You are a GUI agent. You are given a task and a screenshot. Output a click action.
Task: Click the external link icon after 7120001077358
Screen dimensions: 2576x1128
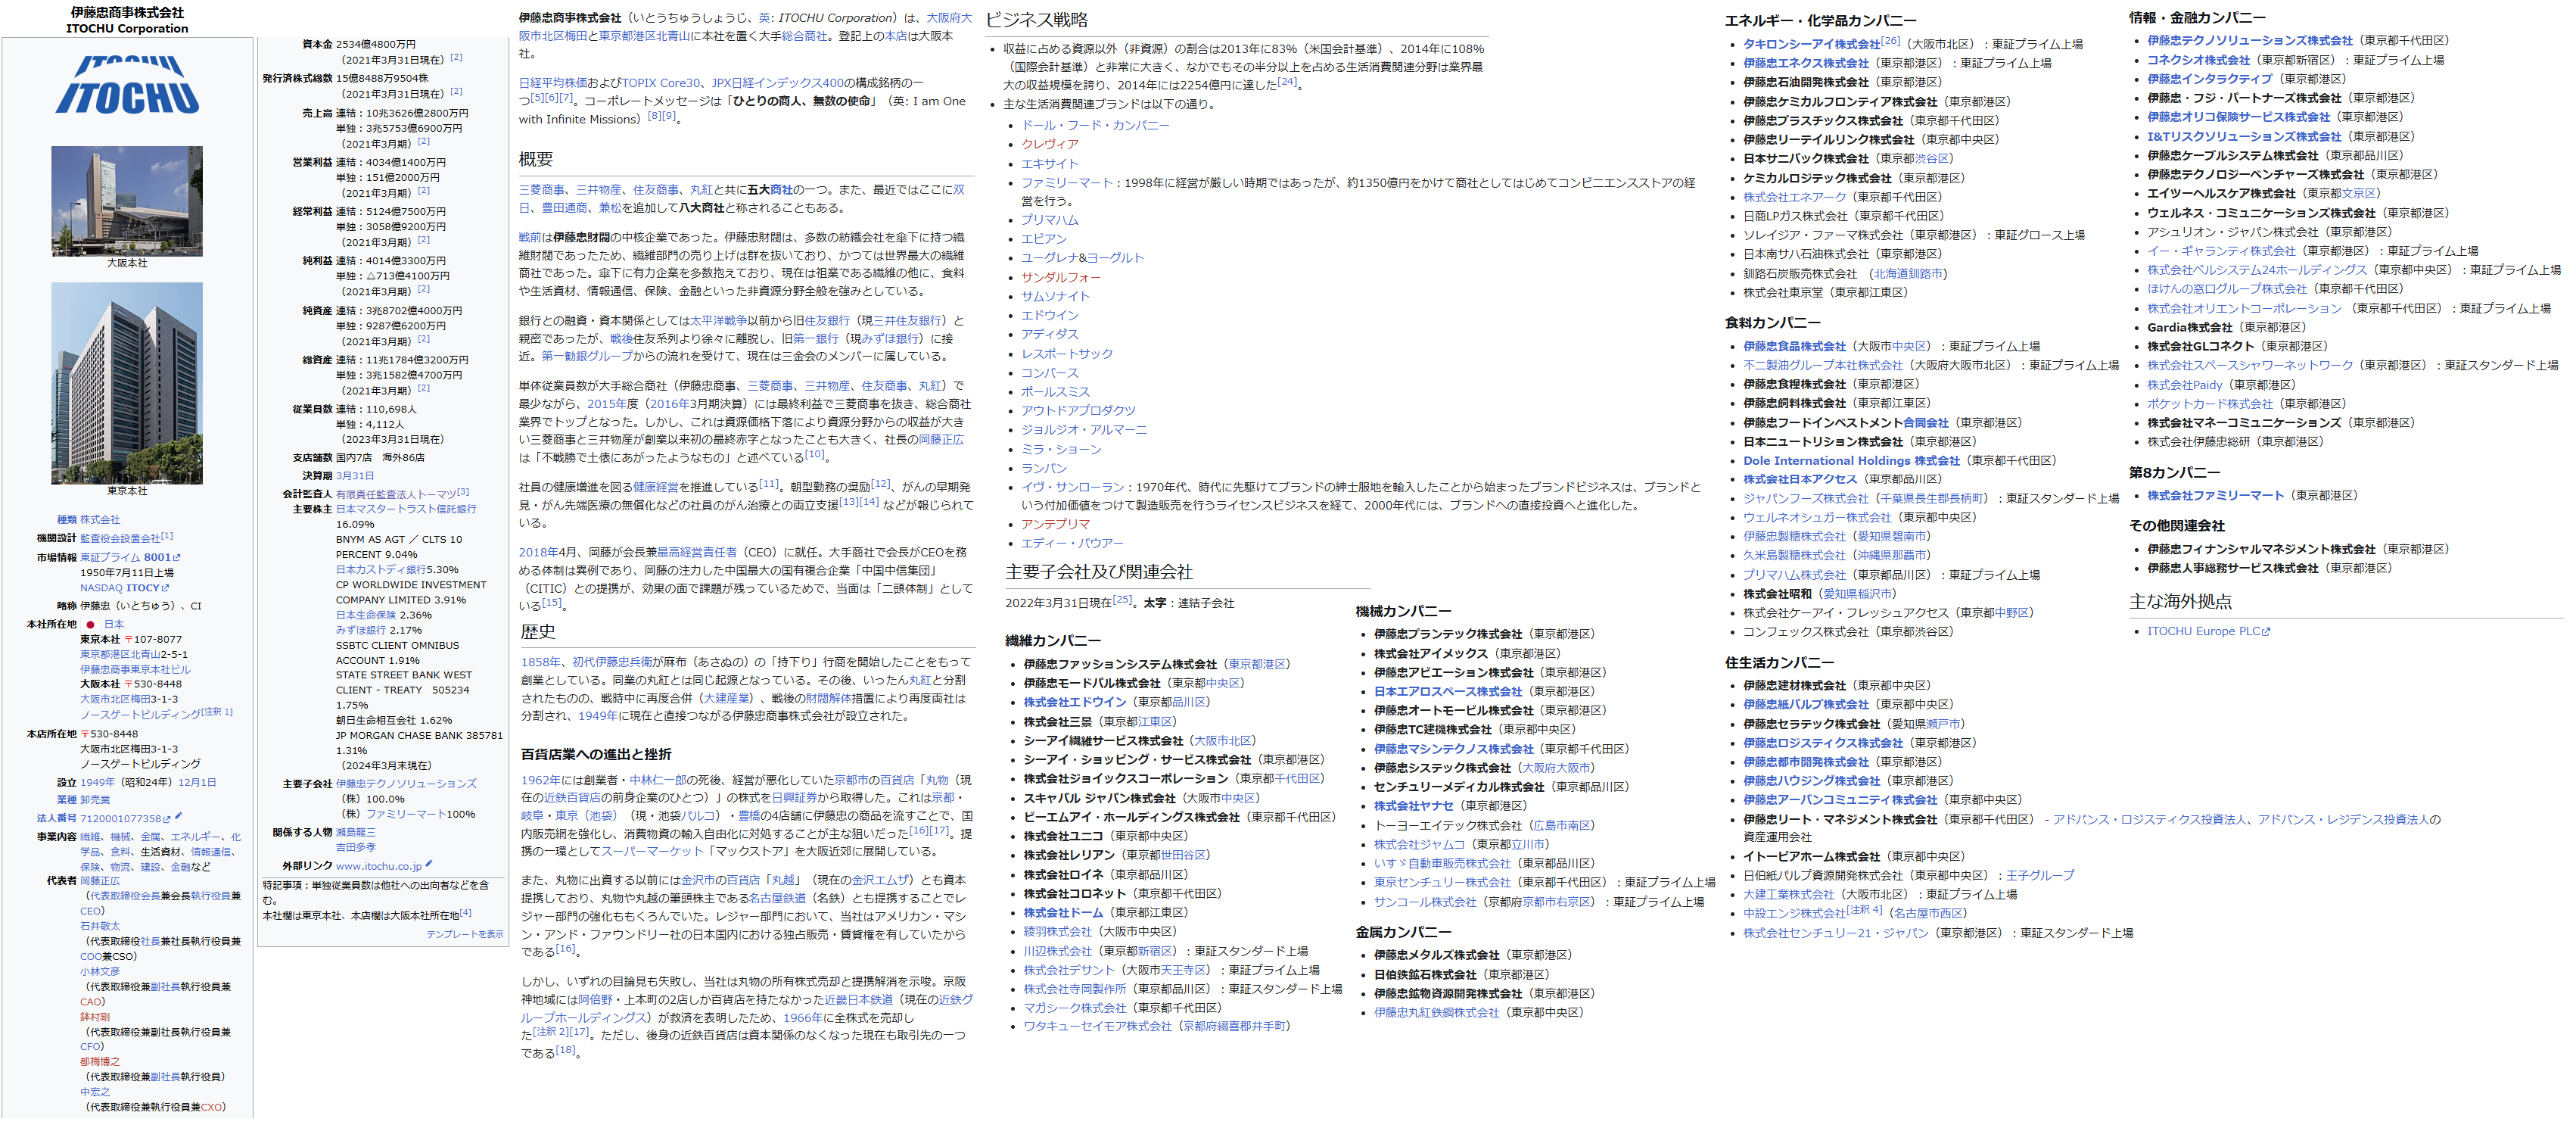pyautogui.click(x=166, y=818)
